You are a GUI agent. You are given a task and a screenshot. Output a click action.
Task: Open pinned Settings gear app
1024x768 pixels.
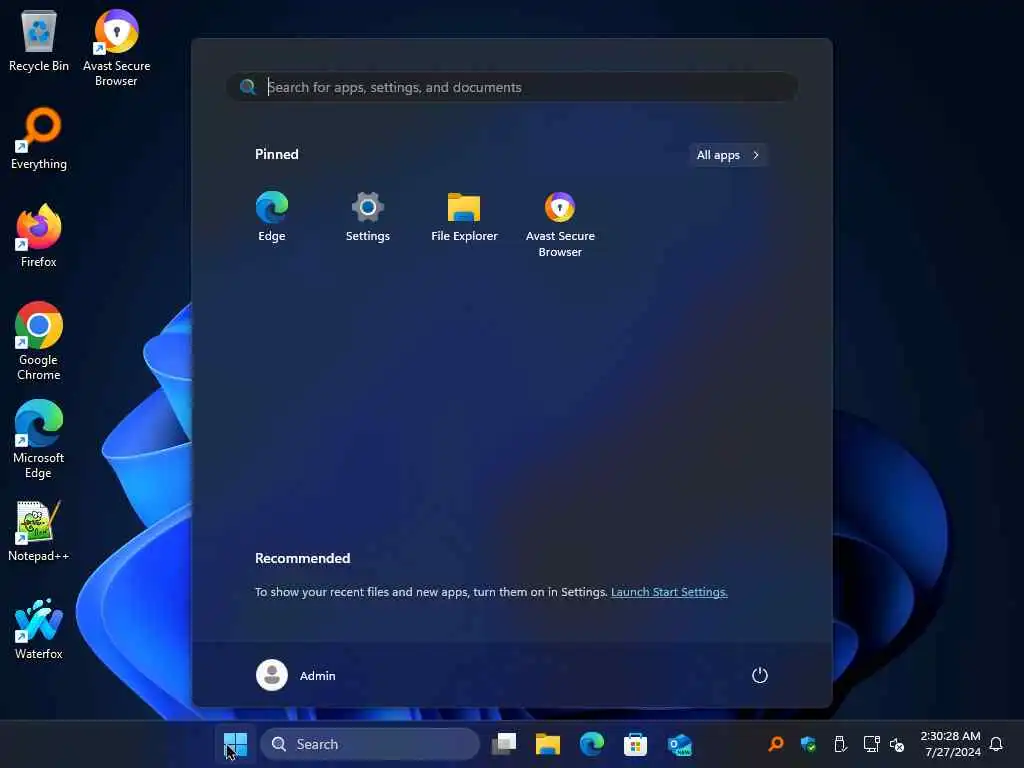click(x=368, y=217)
